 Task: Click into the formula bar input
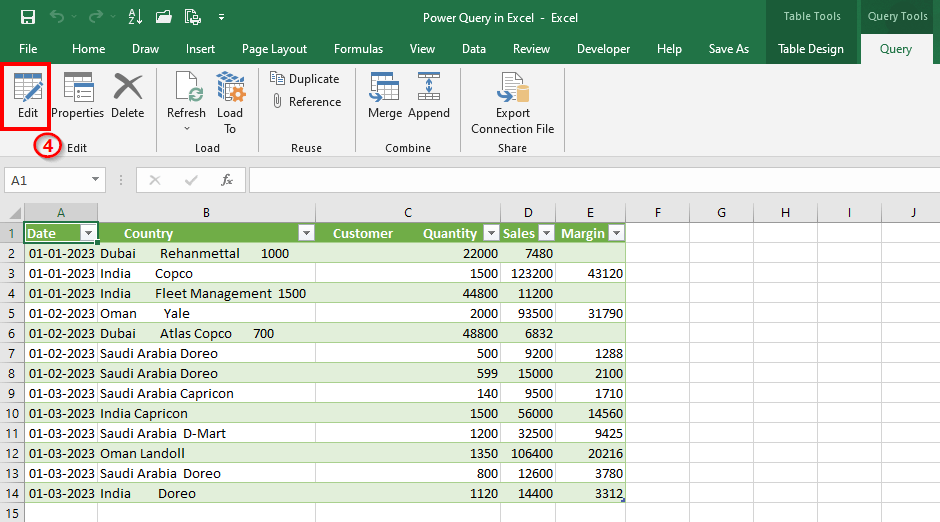(x=593, y=180)
